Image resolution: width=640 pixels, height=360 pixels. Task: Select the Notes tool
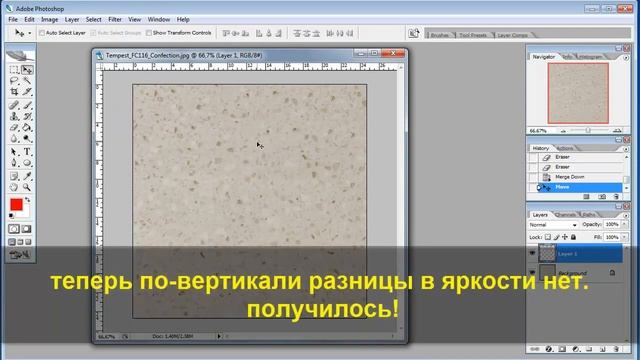point(14,176)
